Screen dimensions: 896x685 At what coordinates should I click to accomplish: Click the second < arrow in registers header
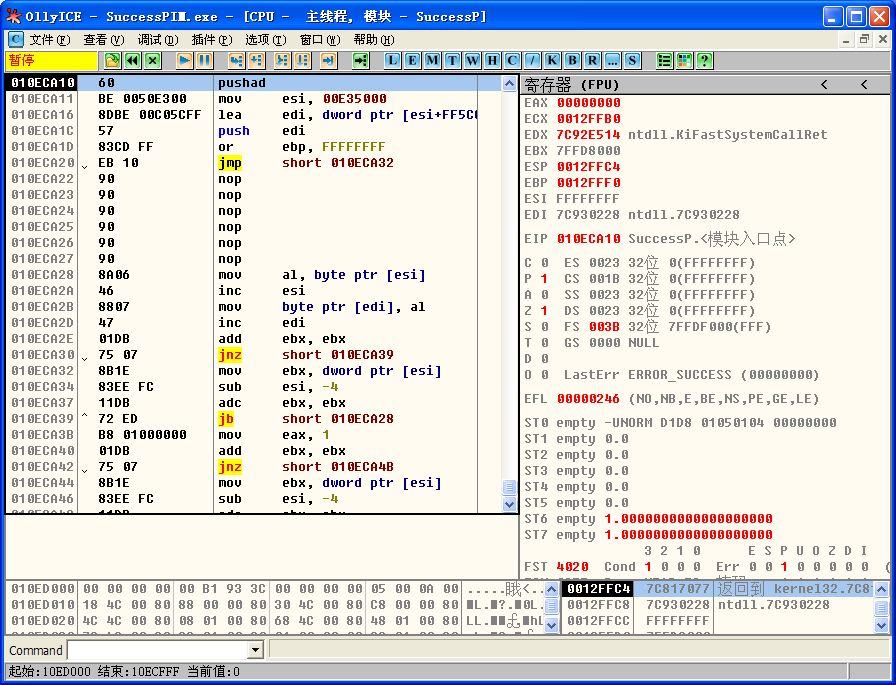pyautogui.click(x=864, y=85)
